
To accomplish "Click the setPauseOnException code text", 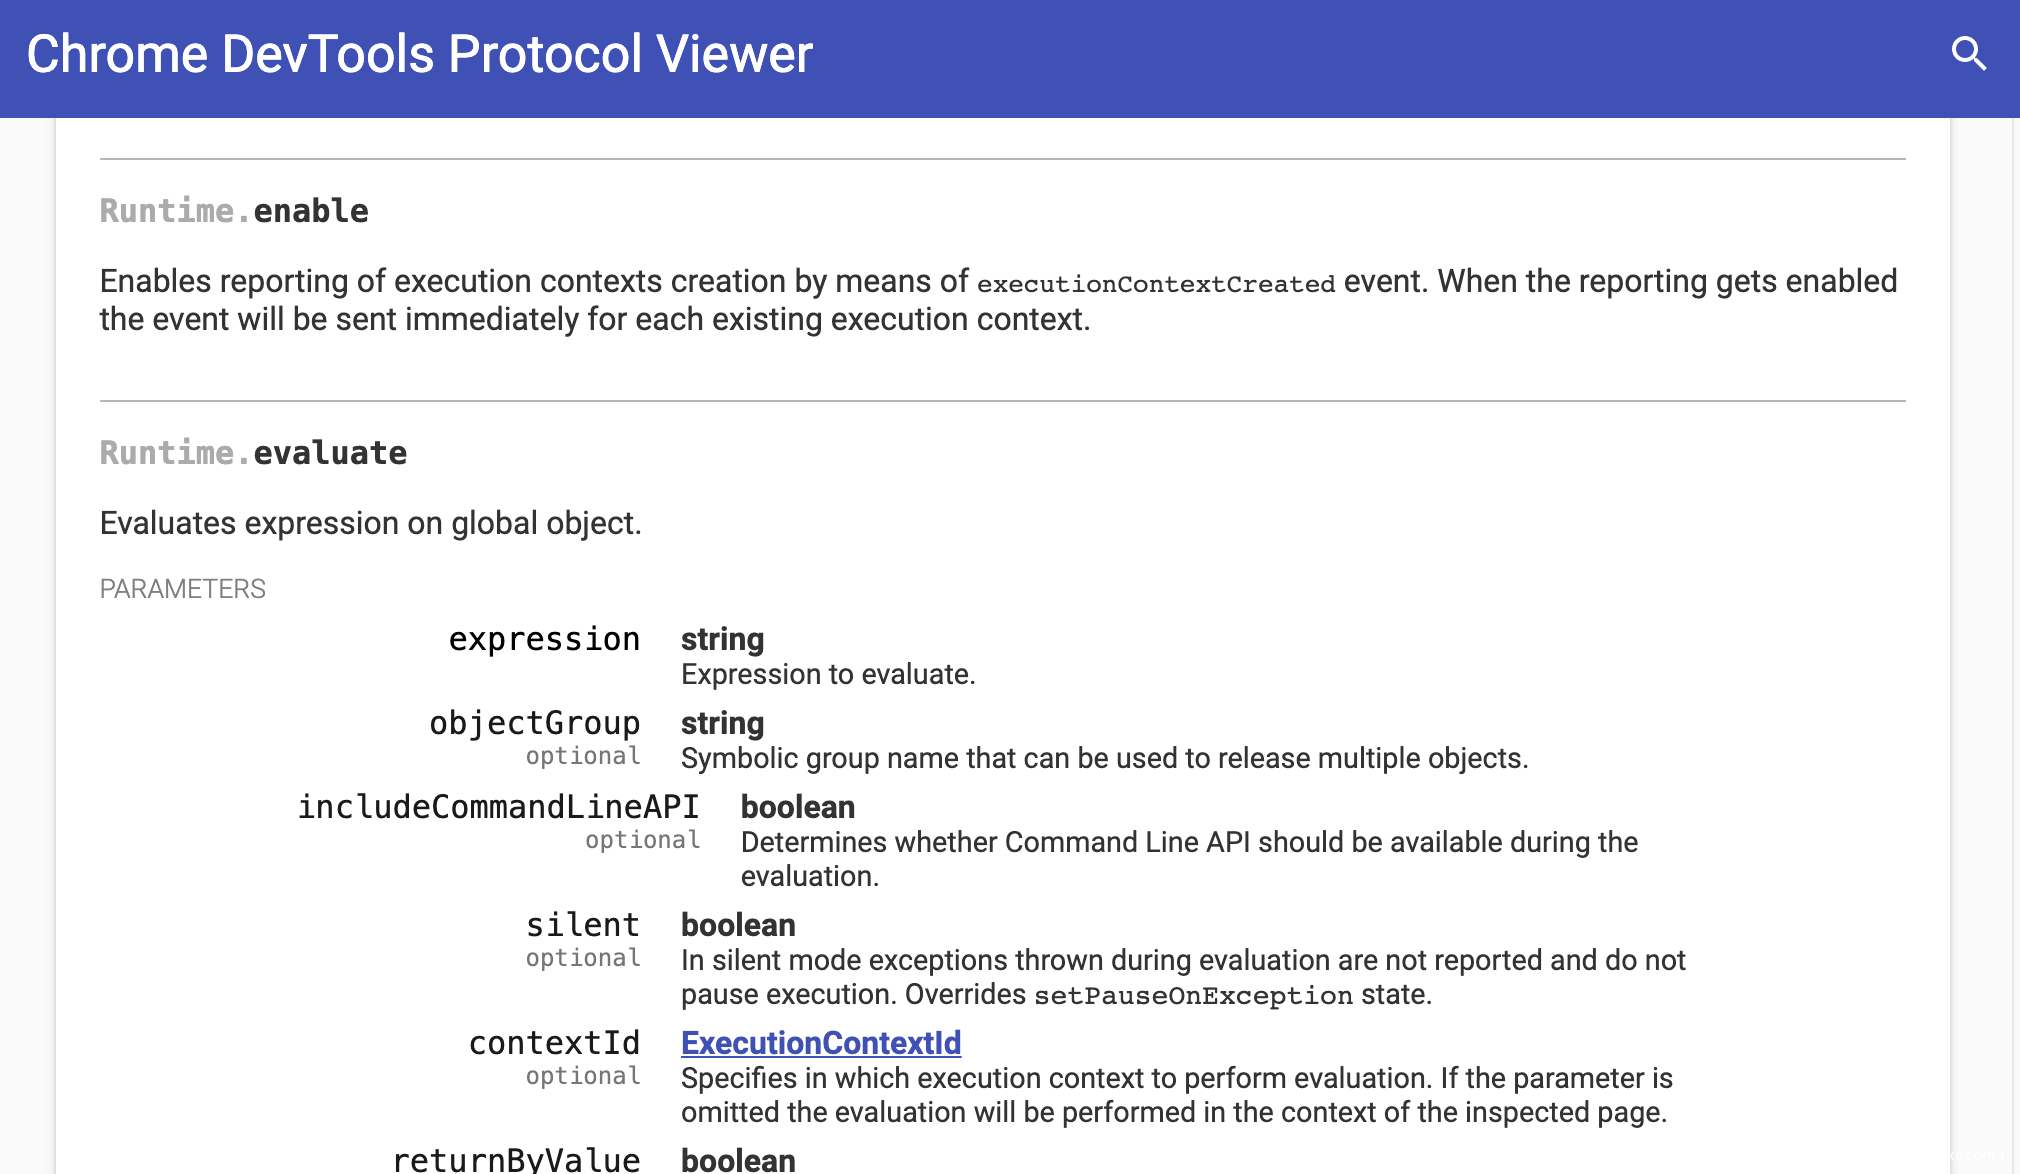I will click(1193, 996).
